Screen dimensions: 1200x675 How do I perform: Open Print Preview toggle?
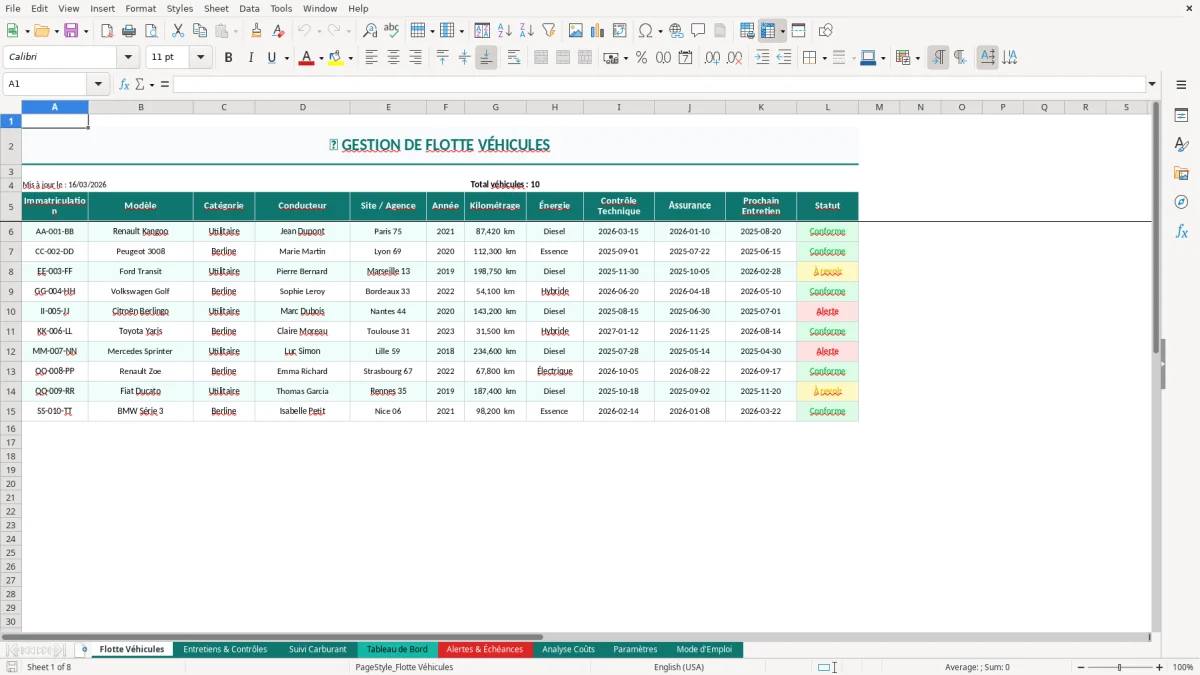tap(151, 31)
